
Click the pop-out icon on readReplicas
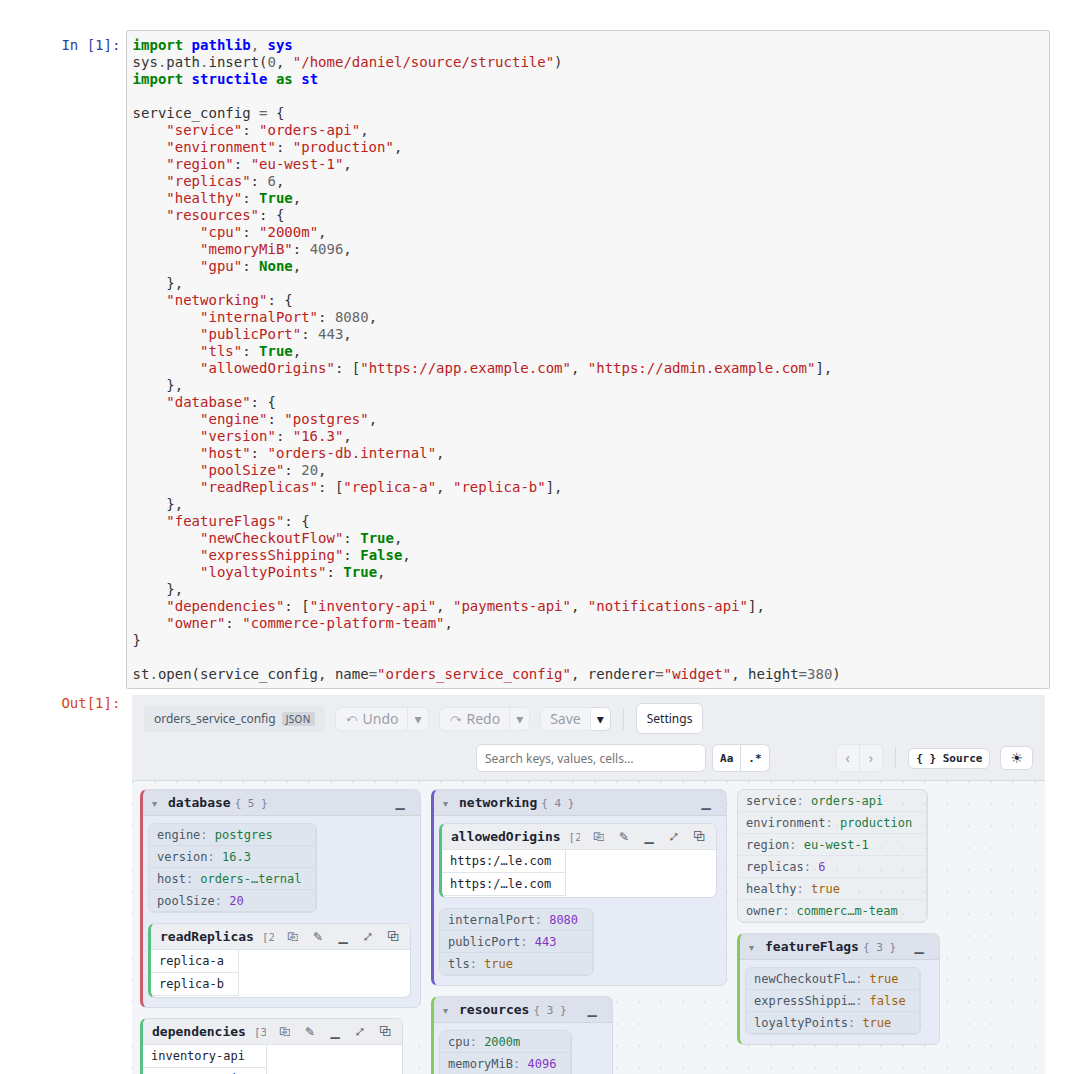pos(393,936)
